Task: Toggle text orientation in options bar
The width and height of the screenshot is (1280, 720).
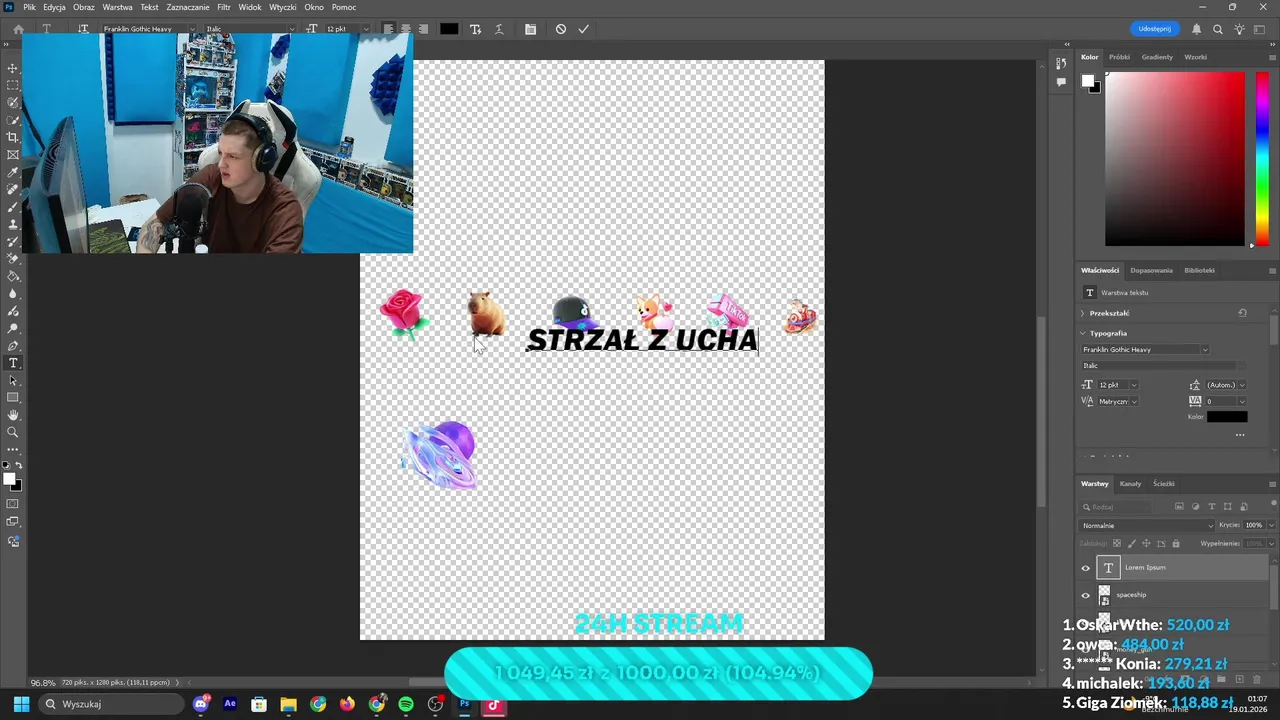Action: 83,29
